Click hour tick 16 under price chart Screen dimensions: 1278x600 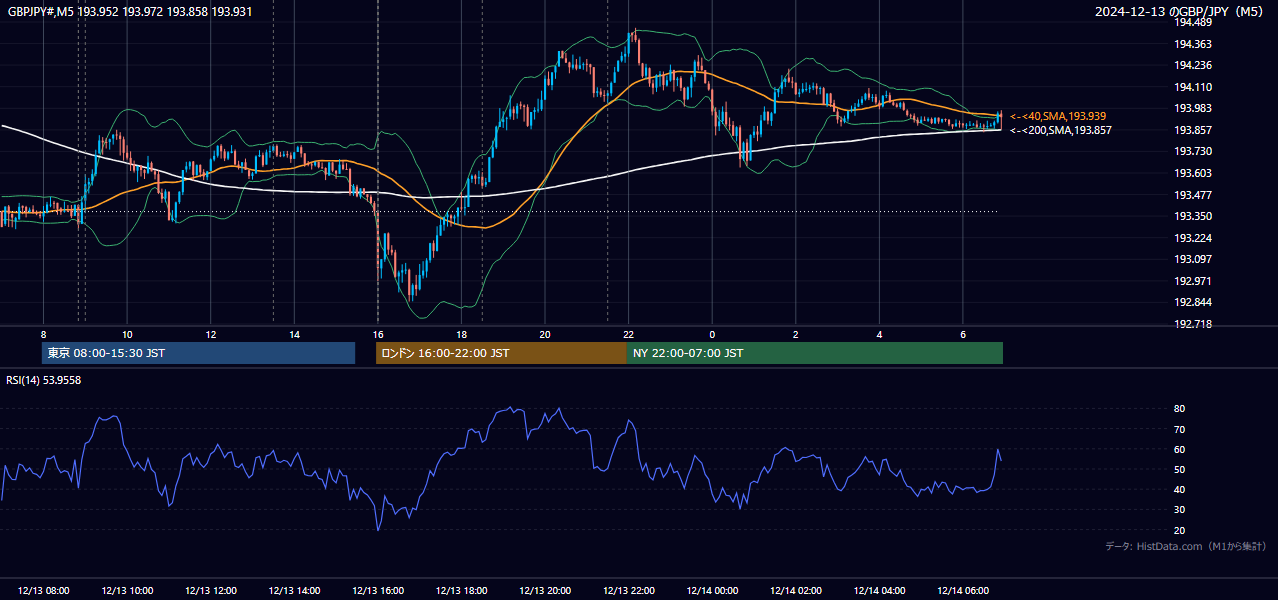coord(378,334)
